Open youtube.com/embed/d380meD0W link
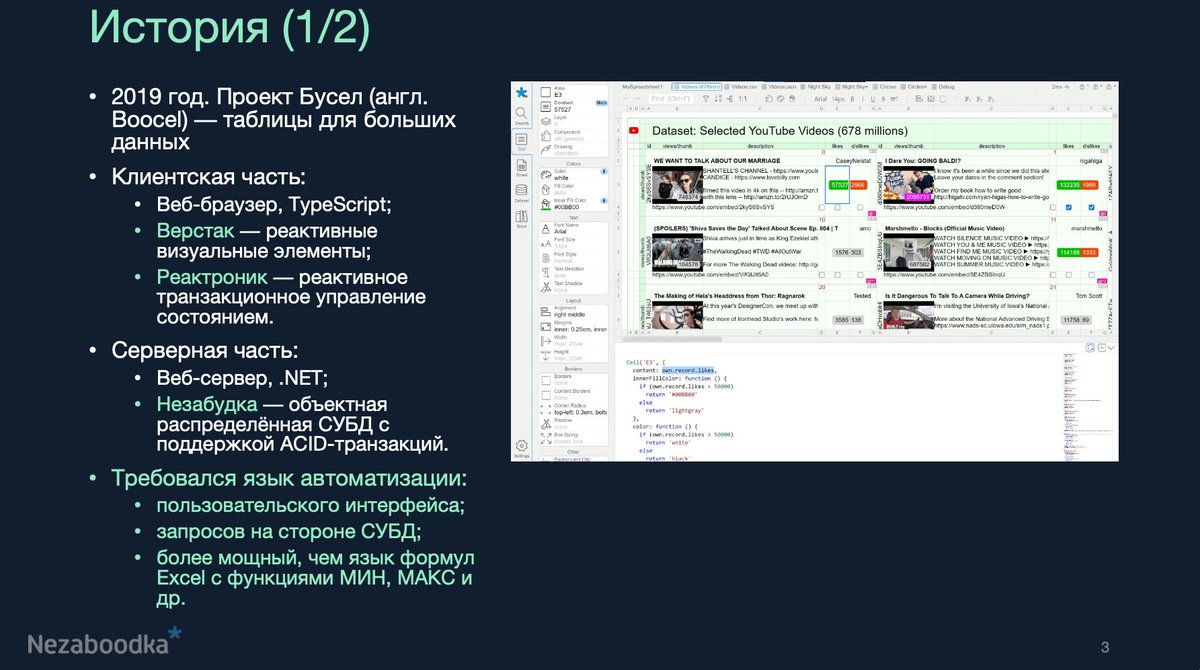 (x=945, y=207)
